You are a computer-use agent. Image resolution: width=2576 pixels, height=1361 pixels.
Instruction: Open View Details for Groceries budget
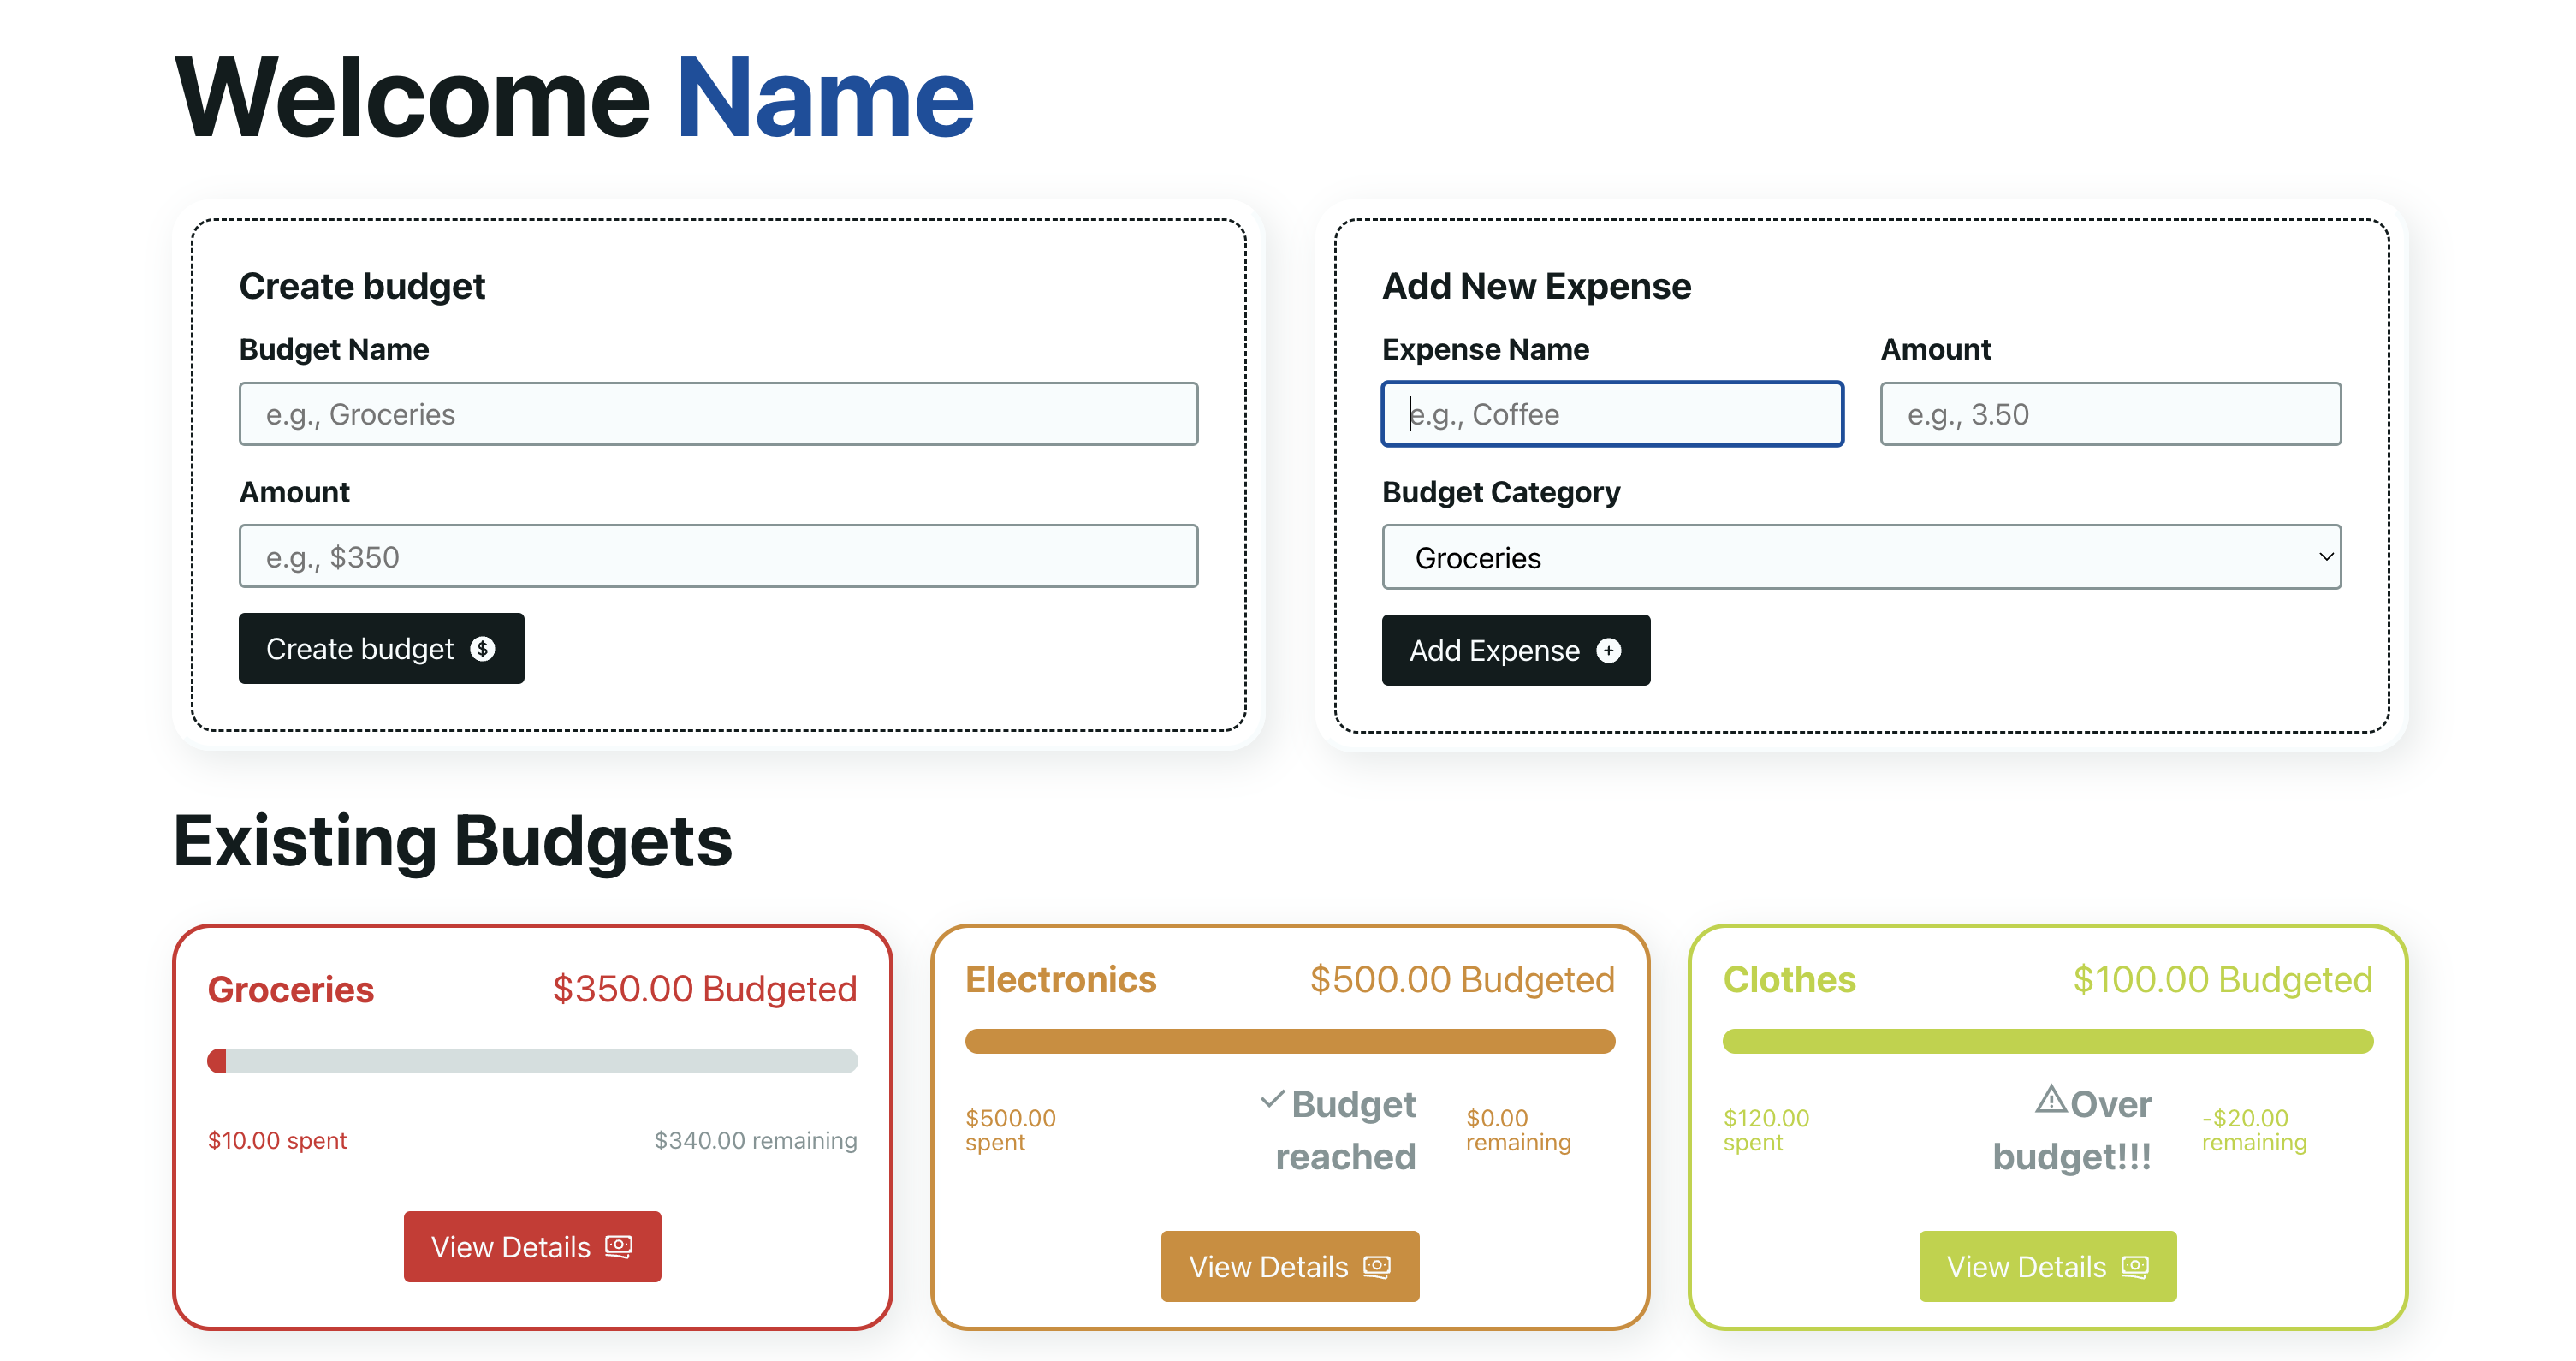531,1246
